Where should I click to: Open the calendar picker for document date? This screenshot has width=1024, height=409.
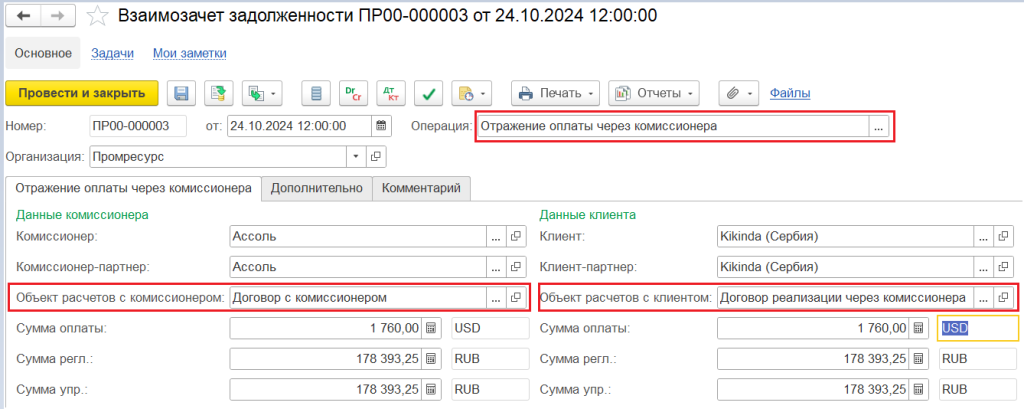coord(381,126)
